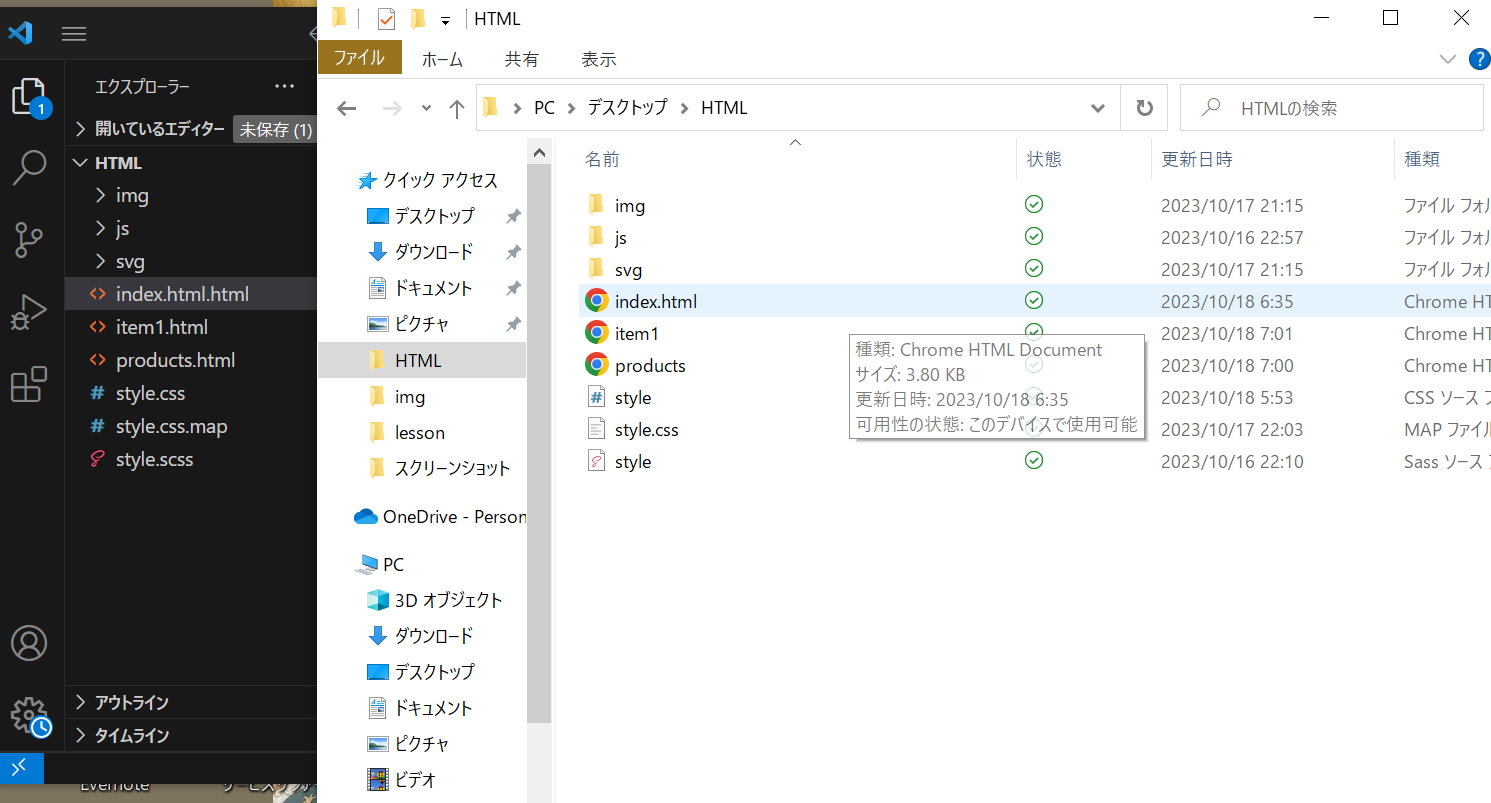The image size is (1491, 803).
Task: Open the Run and Debug view
Action: (x=30, y=312)
